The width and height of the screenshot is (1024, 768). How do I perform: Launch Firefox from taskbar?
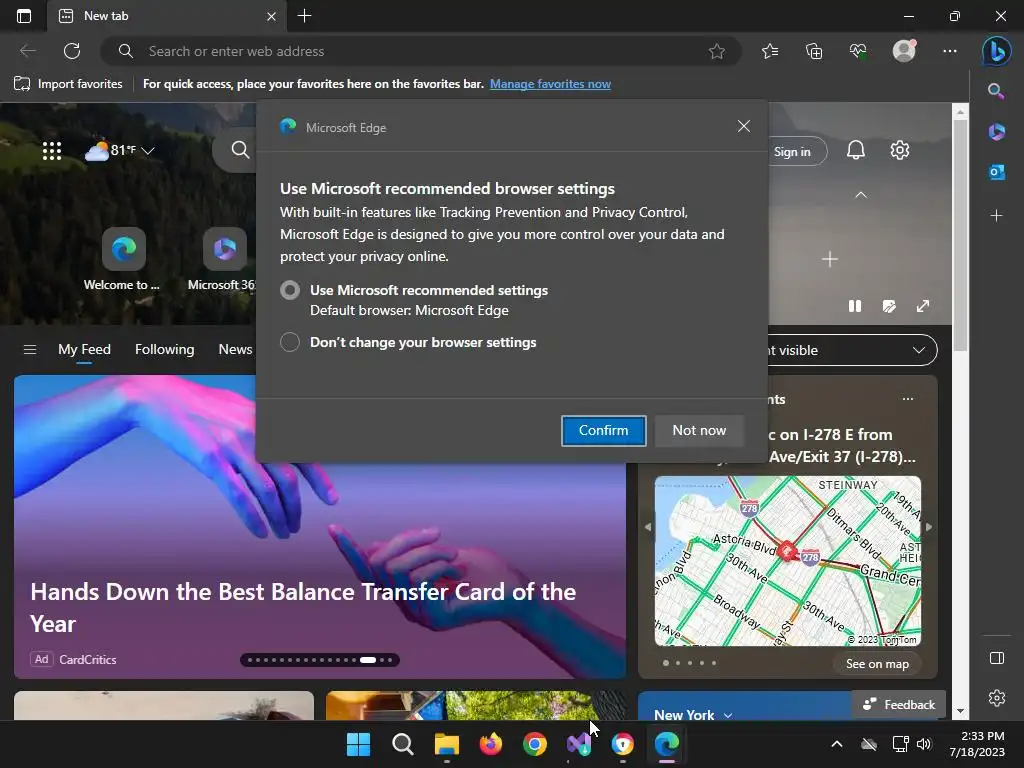(490, 744)
